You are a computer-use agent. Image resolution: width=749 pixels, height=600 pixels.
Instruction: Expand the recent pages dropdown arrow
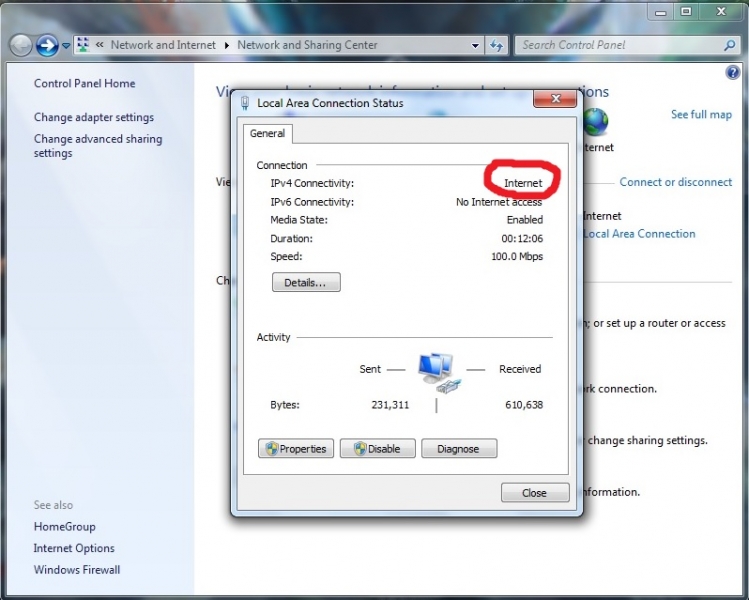pos(66,45)
